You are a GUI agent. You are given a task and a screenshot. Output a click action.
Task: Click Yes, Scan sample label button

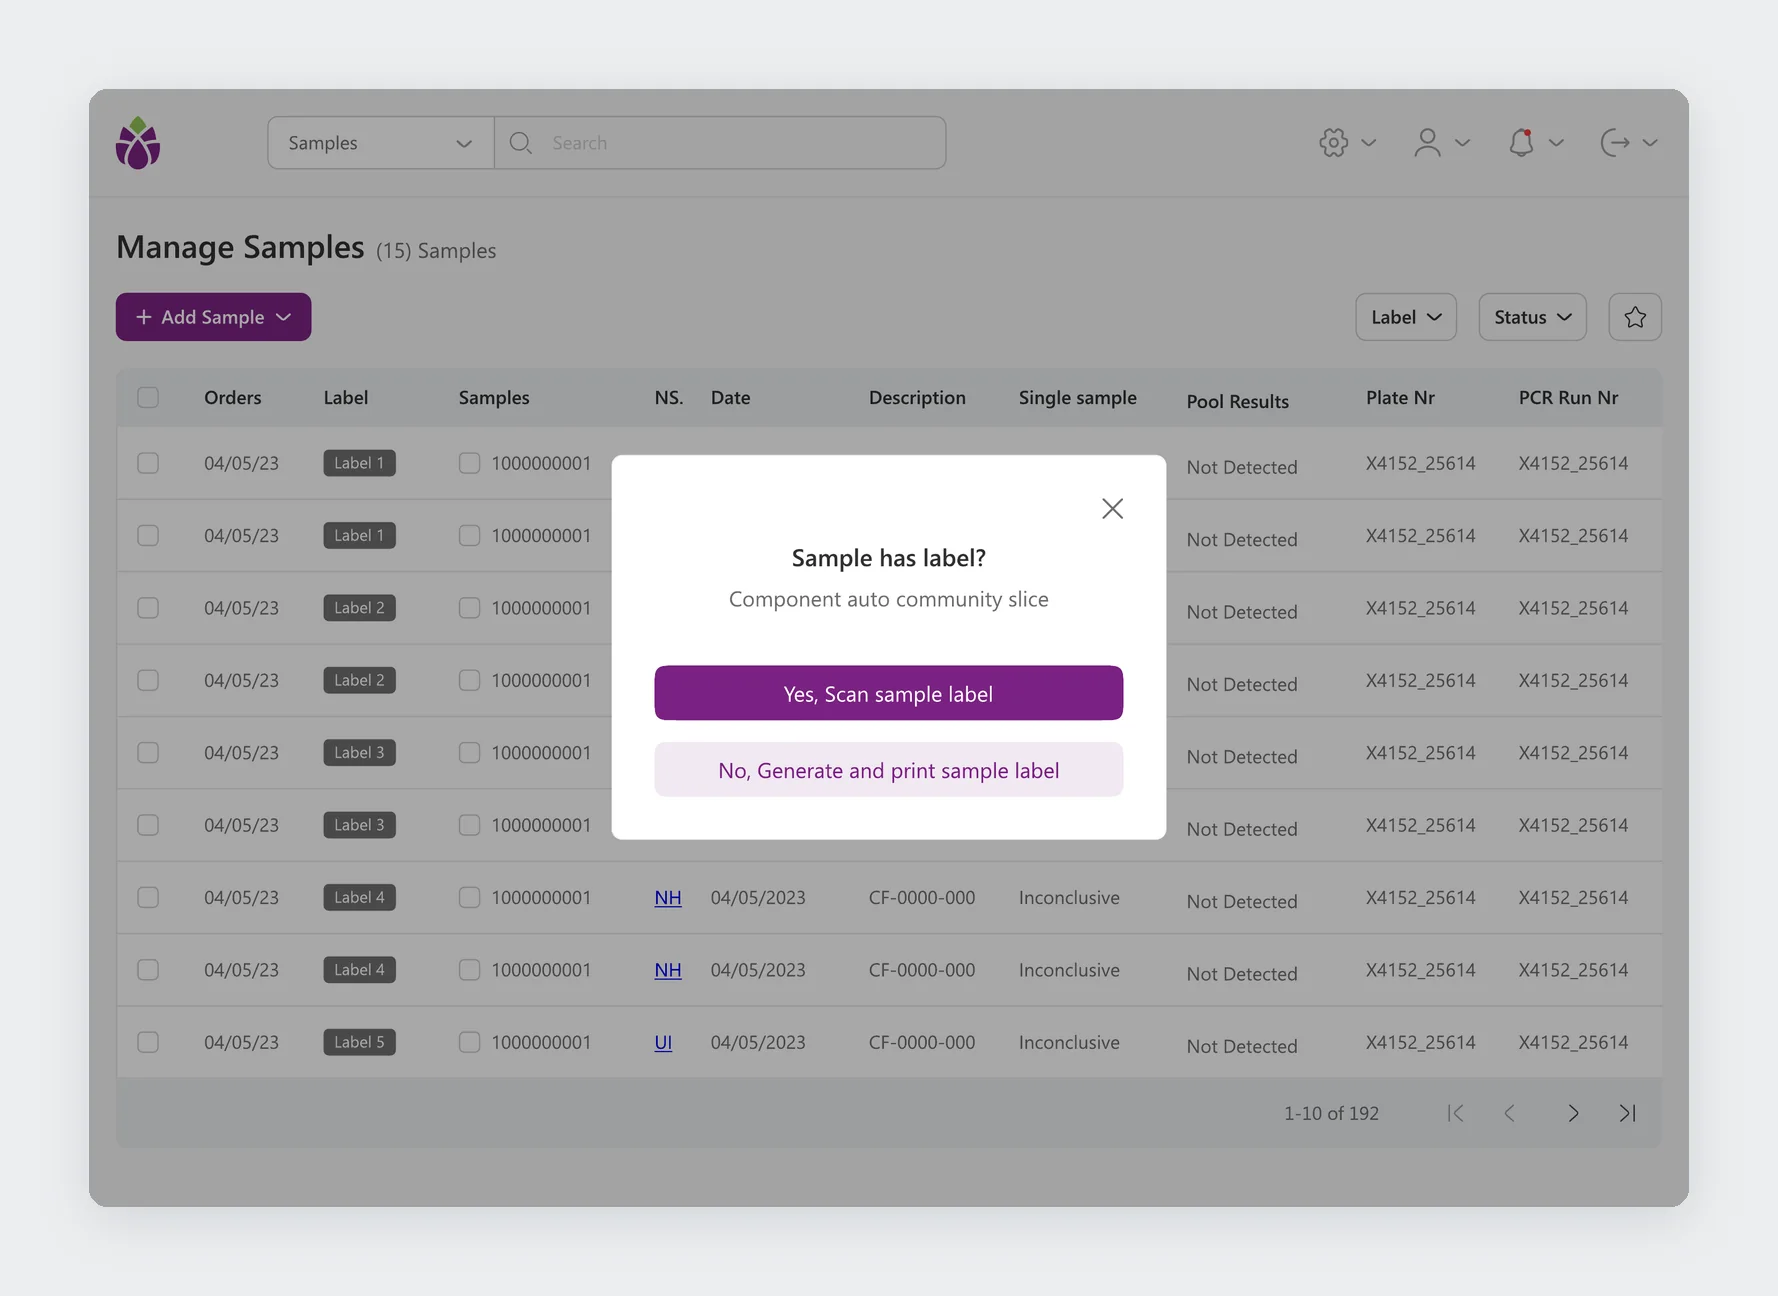[x=889, y=693]
